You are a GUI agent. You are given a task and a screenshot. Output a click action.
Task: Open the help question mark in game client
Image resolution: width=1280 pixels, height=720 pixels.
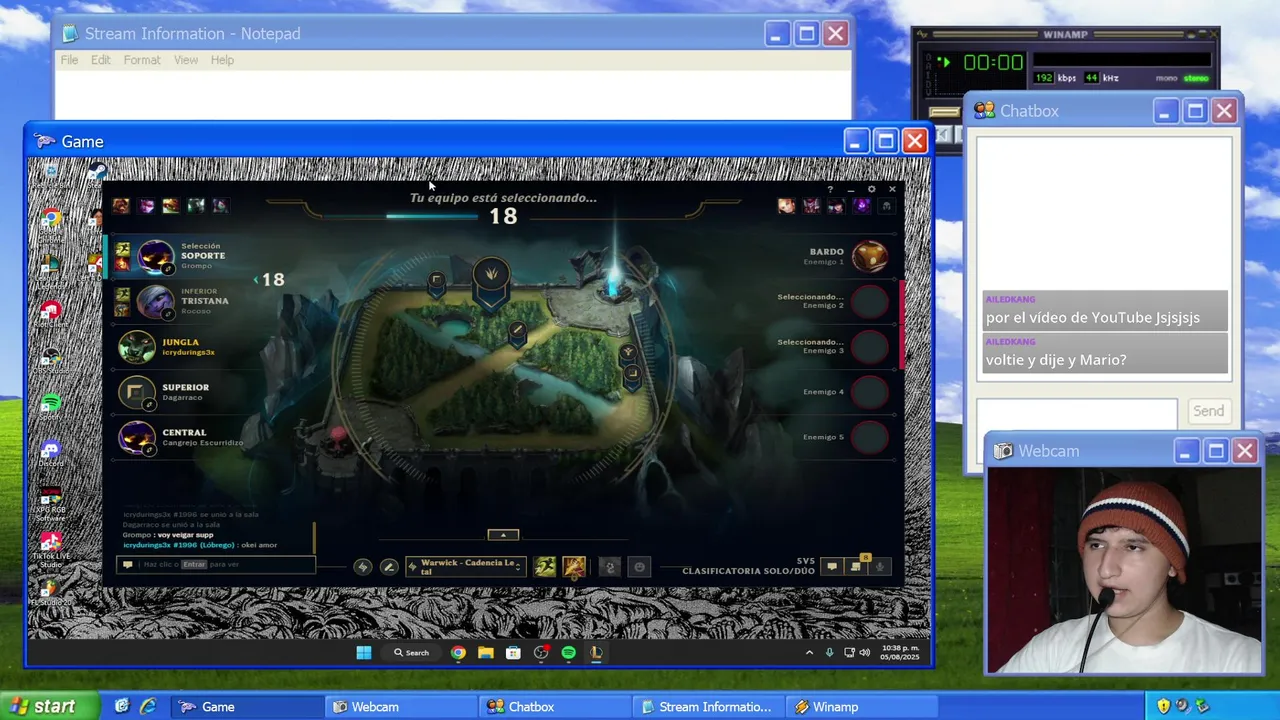829,189
